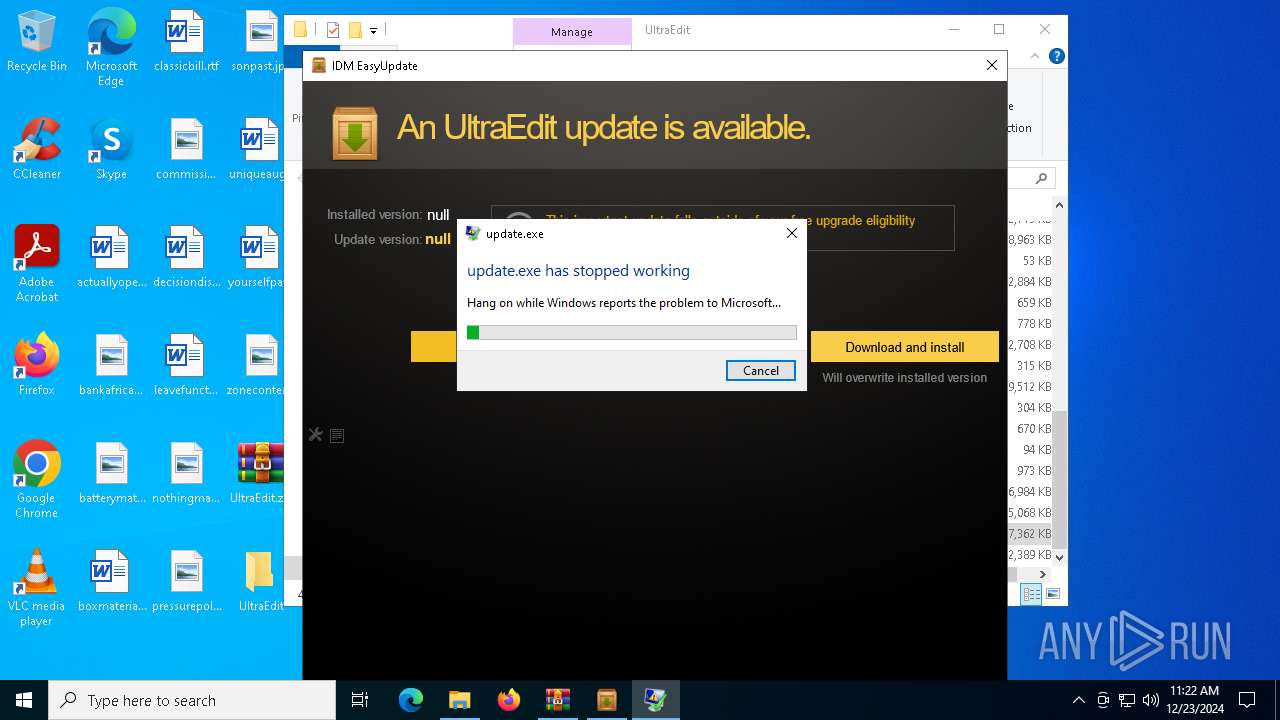Screen dimensions: 1280x720
Task: Click the log list icon in EasyUpdate
Action: tap(337, 435)
